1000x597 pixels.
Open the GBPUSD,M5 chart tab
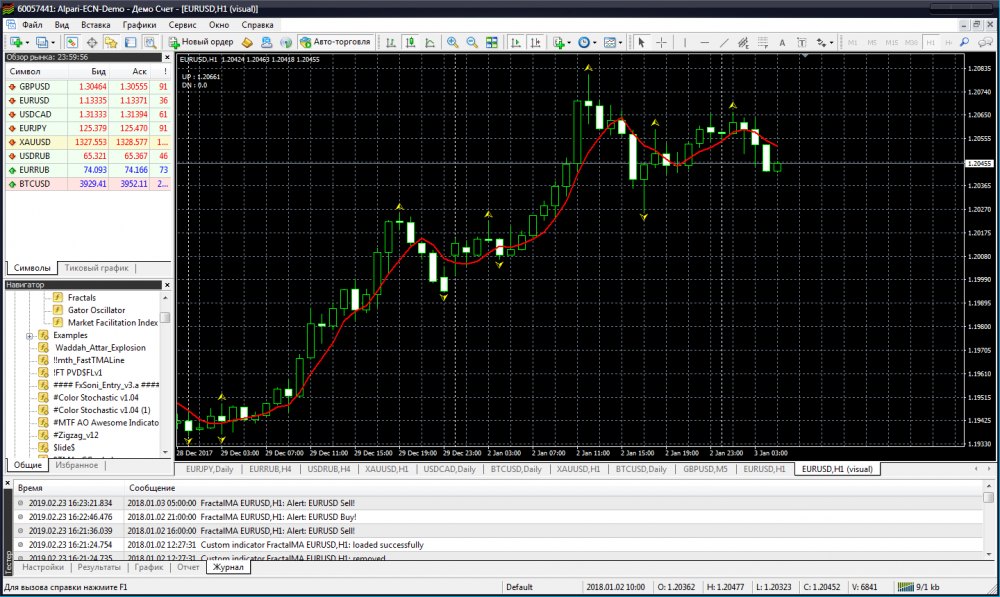pyautogui.click(x=705, y=469)
